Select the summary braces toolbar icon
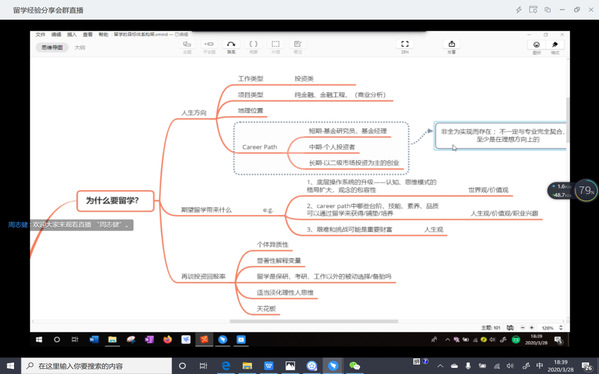Viewport: 599px width, 374px height. [253, 44]
